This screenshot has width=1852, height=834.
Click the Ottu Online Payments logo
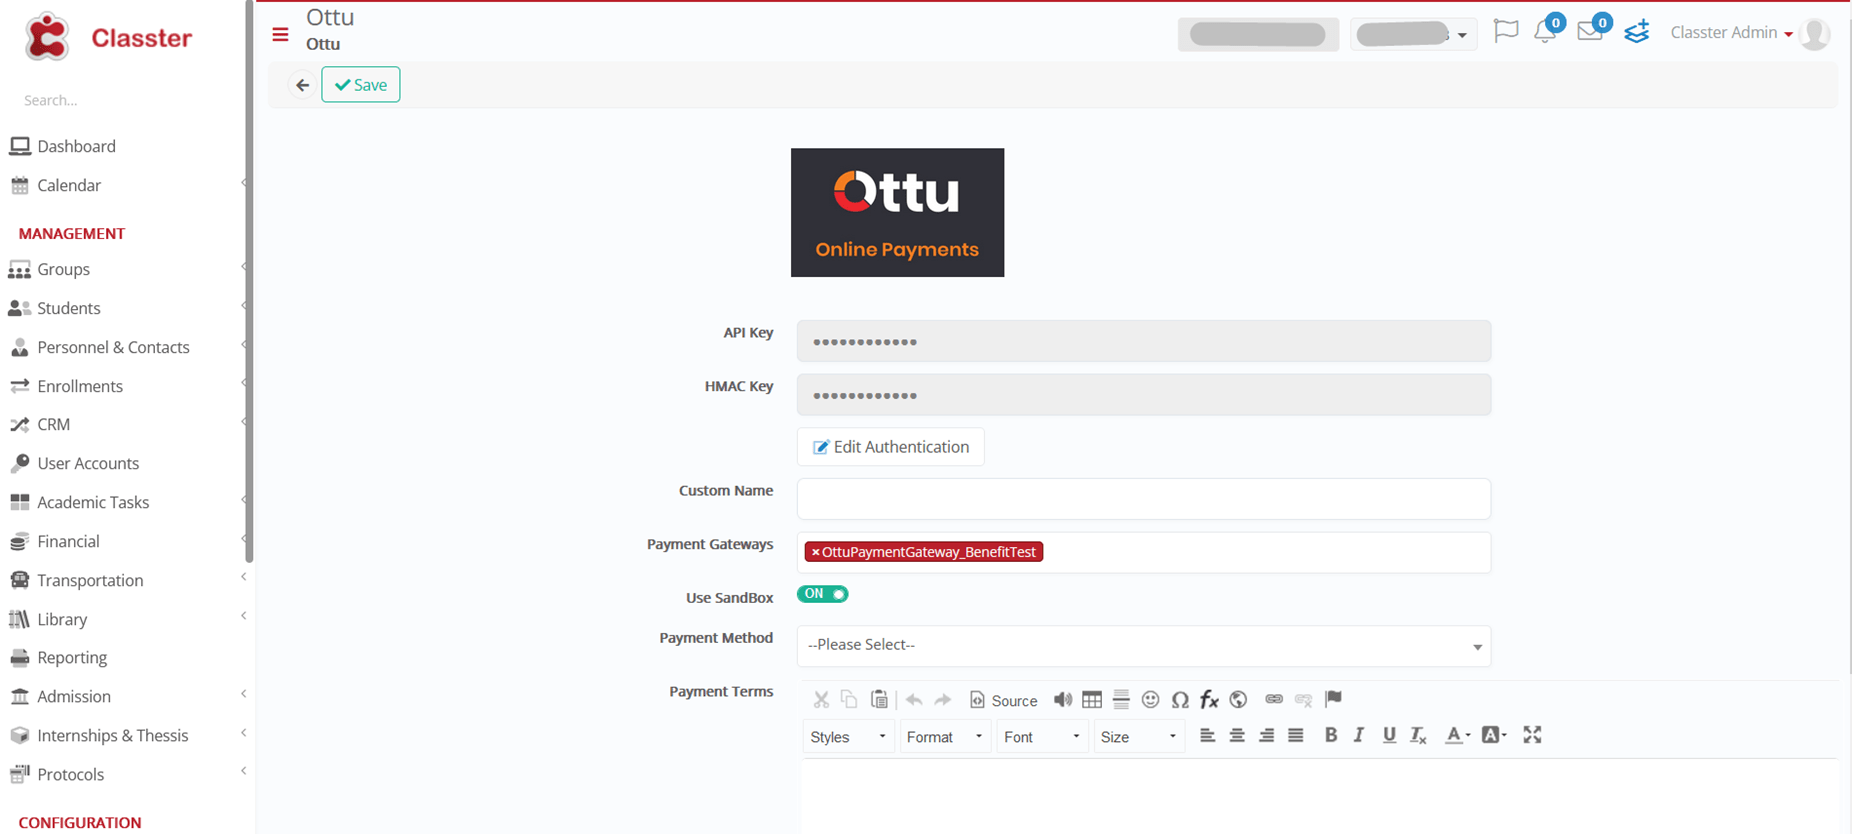click(x=897, y=213)
